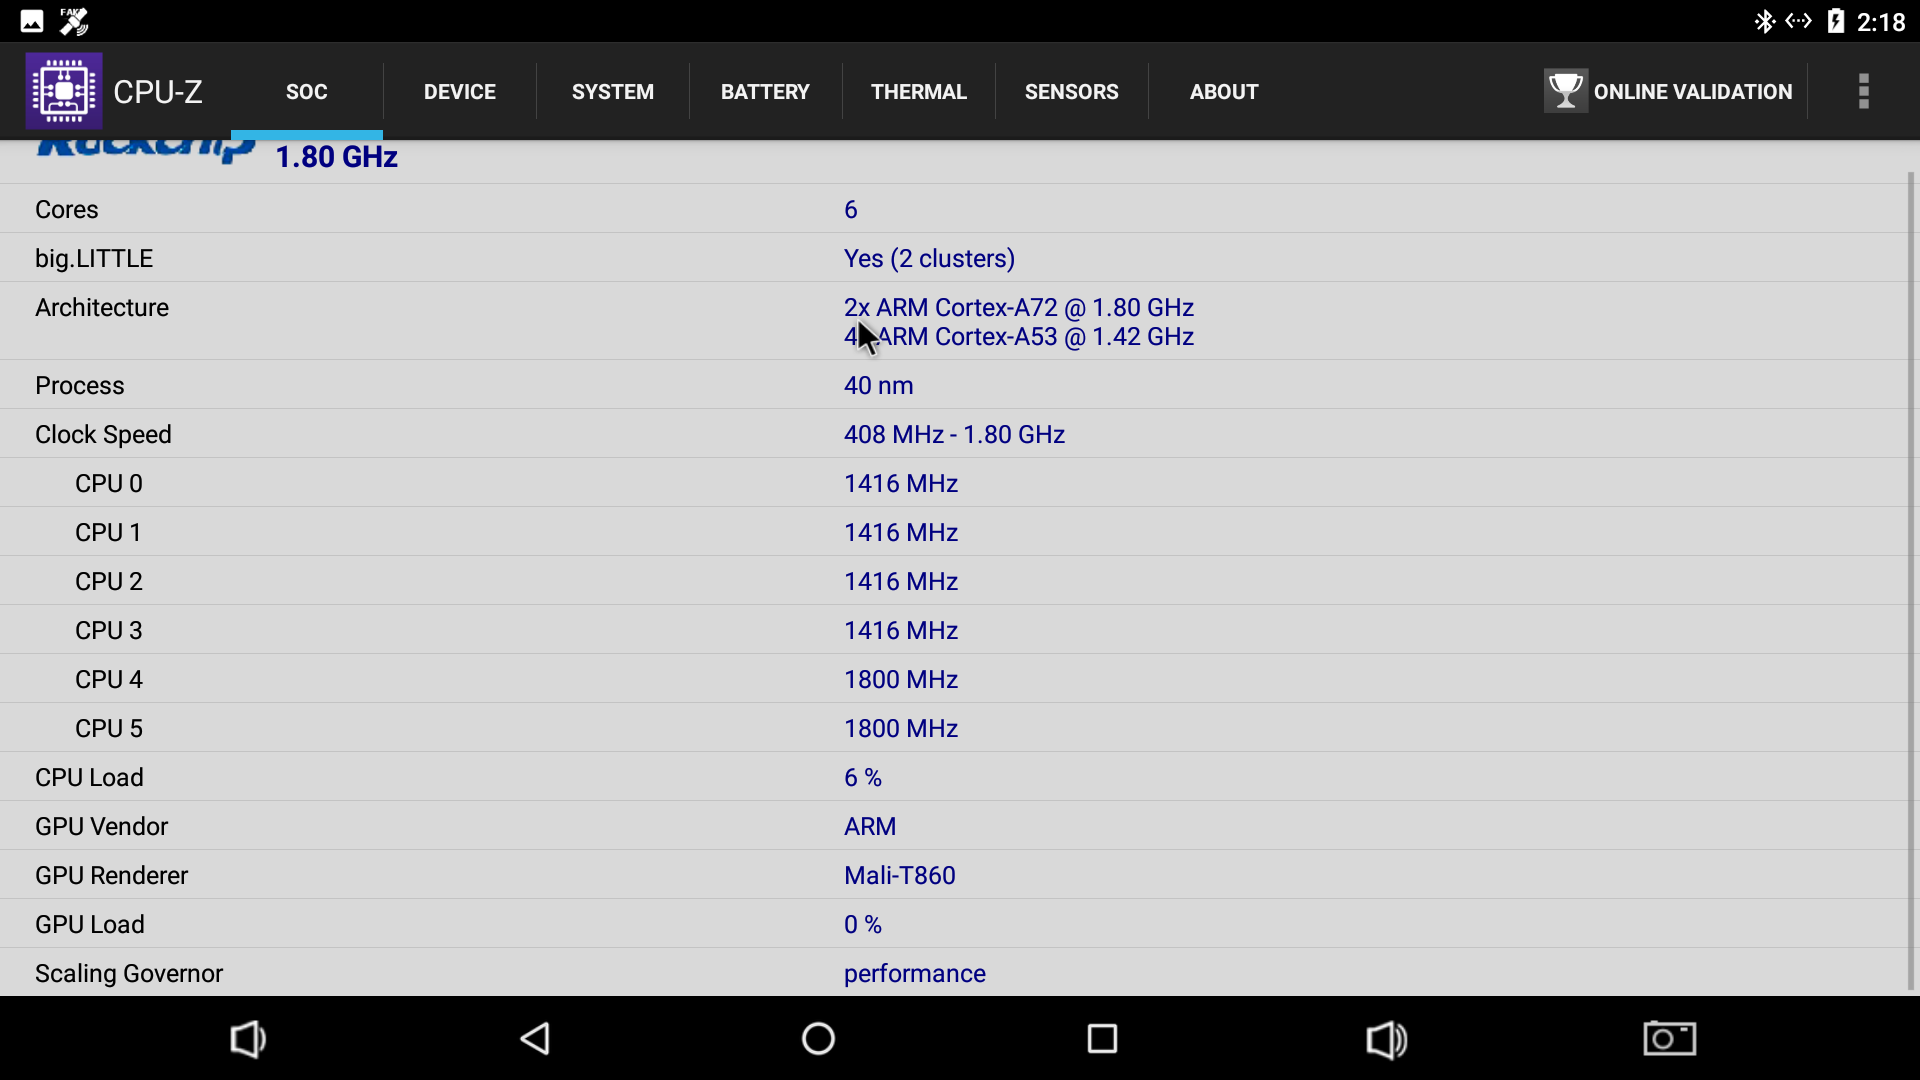Take a screenshot with camera icon
The width and height of the screenshot is (1920, 1080).
click(1670, 1038)
